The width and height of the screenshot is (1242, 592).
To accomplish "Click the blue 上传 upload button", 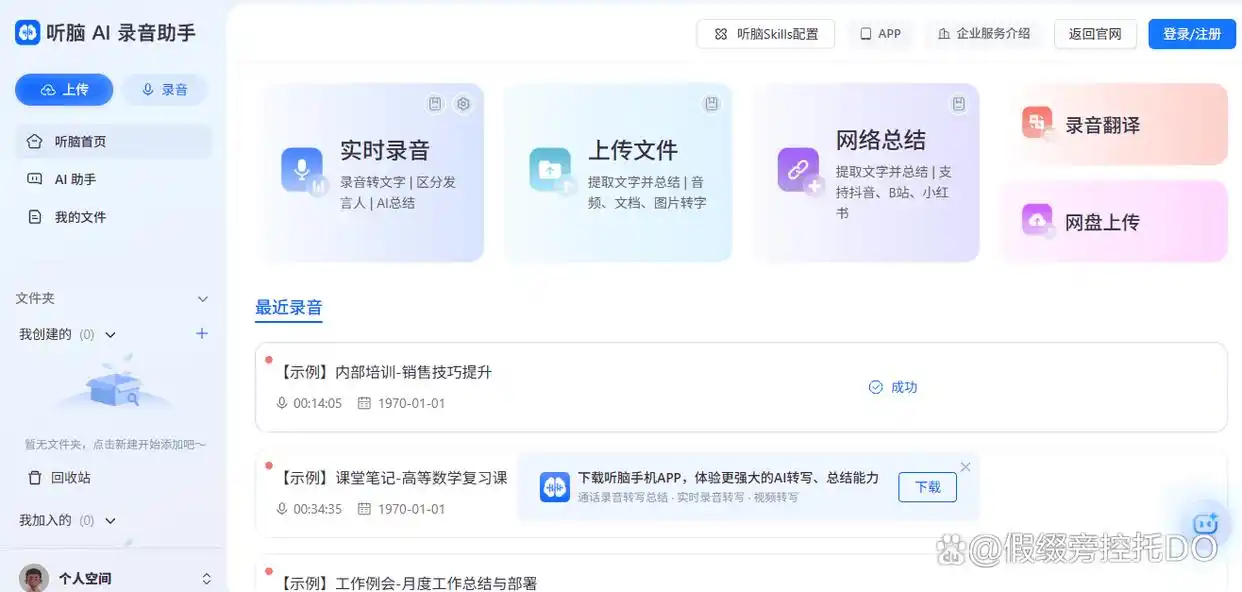I will [x=64, y=90].
